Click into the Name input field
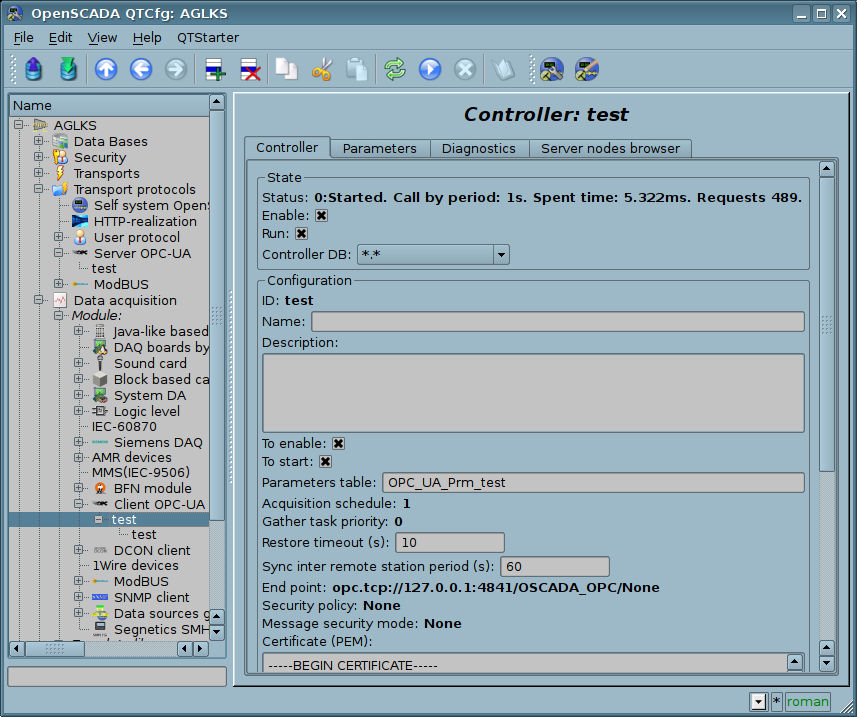Screen dimensions: 857x717 tap(558, 321)
